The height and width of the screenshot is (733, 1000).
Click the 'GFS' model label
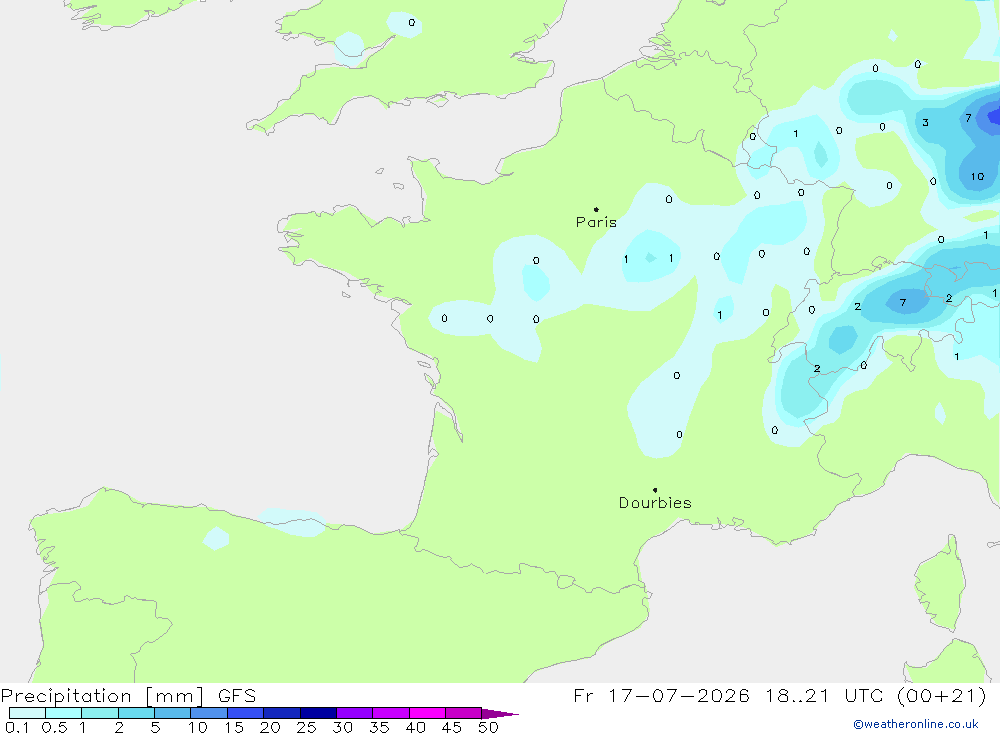(x=237, y=696)
